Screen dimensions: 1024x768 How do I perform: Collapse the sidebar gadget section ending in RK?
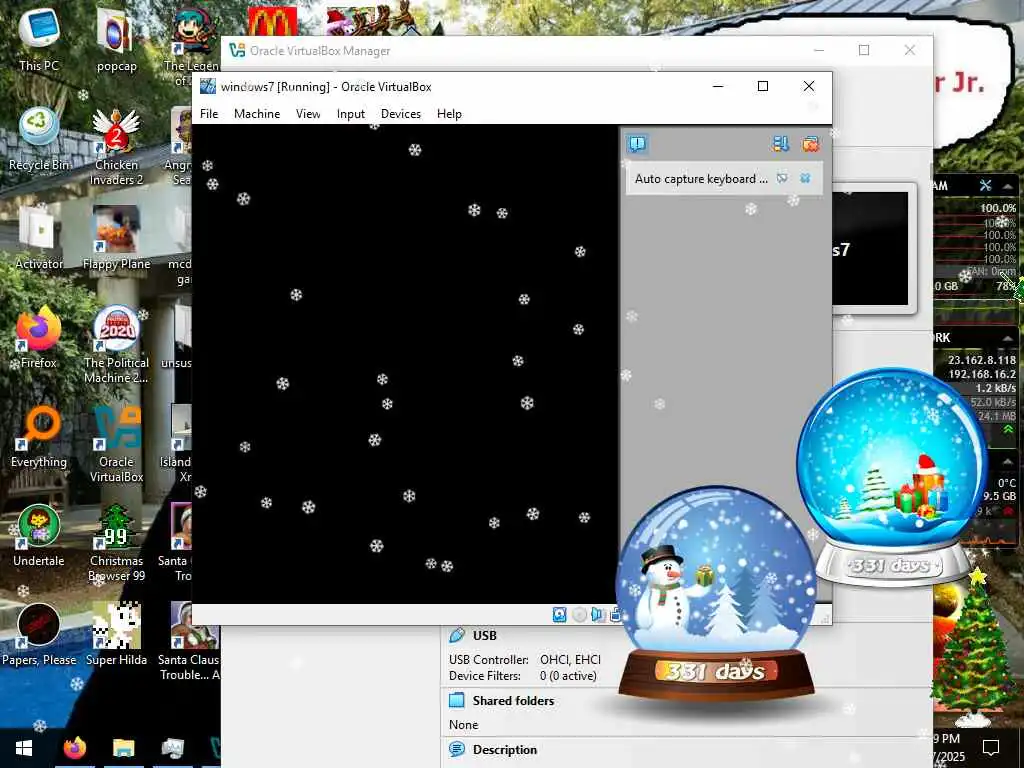coord(1008,338)
